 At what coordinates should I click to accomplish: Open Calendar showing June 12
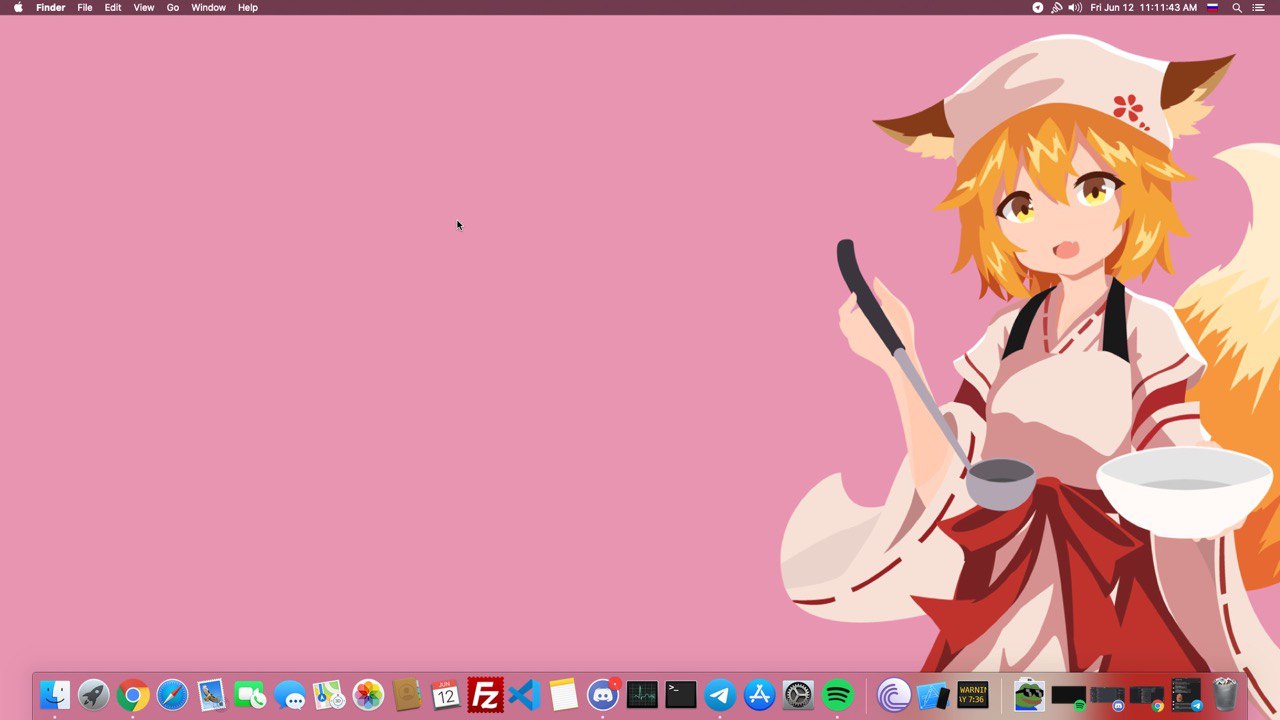(446, 694)
